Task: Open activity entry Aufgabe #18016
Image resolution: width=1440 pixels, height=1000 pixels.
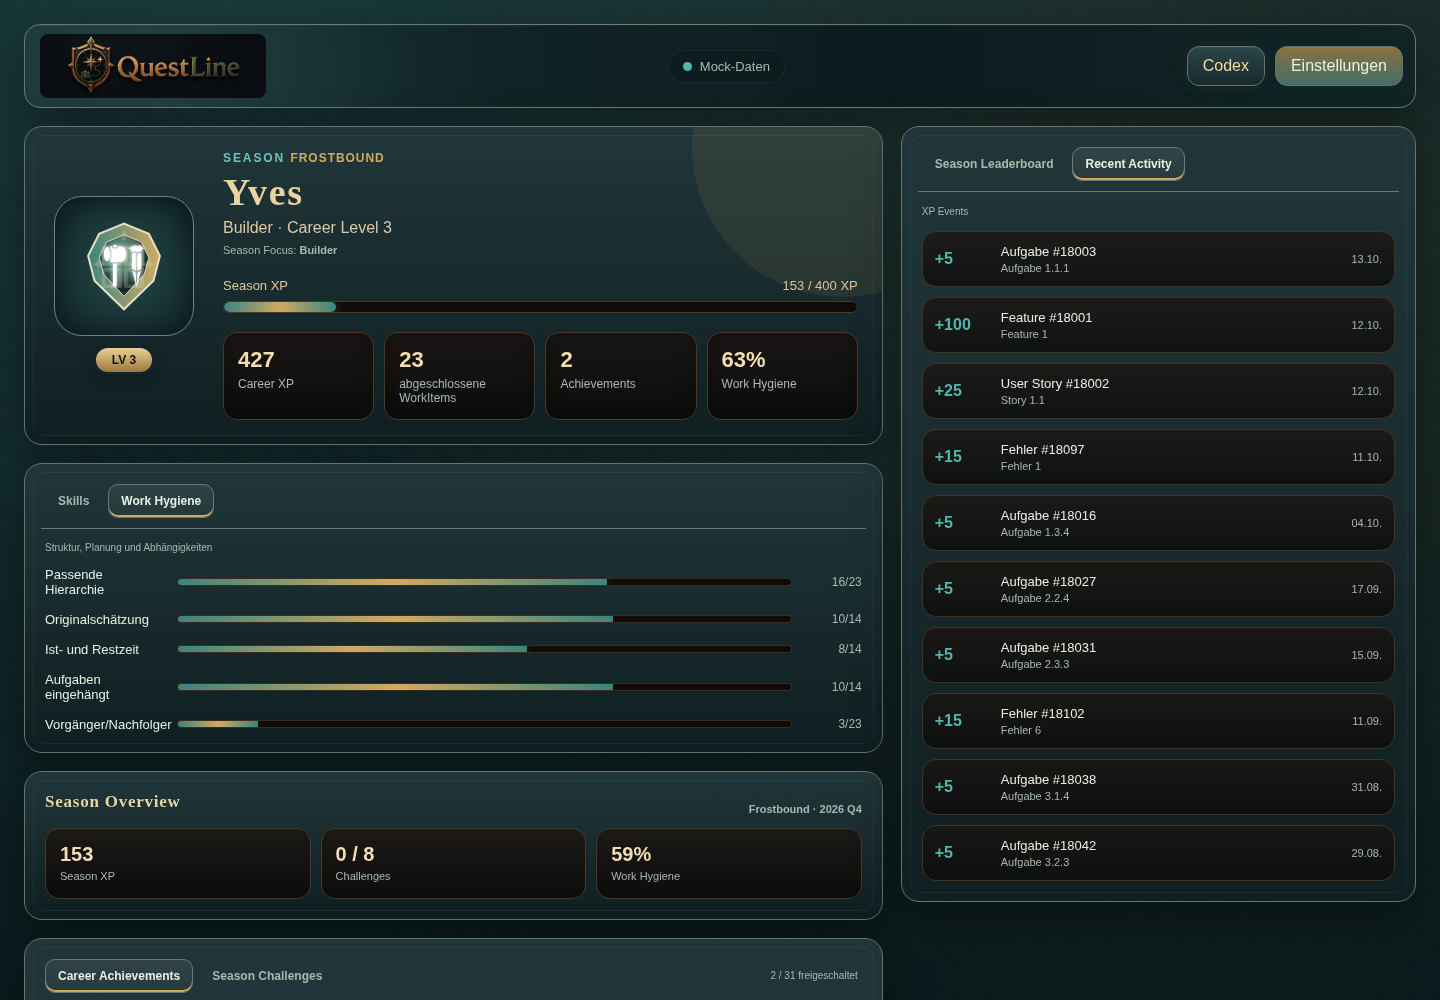Action: point(1158,523)
